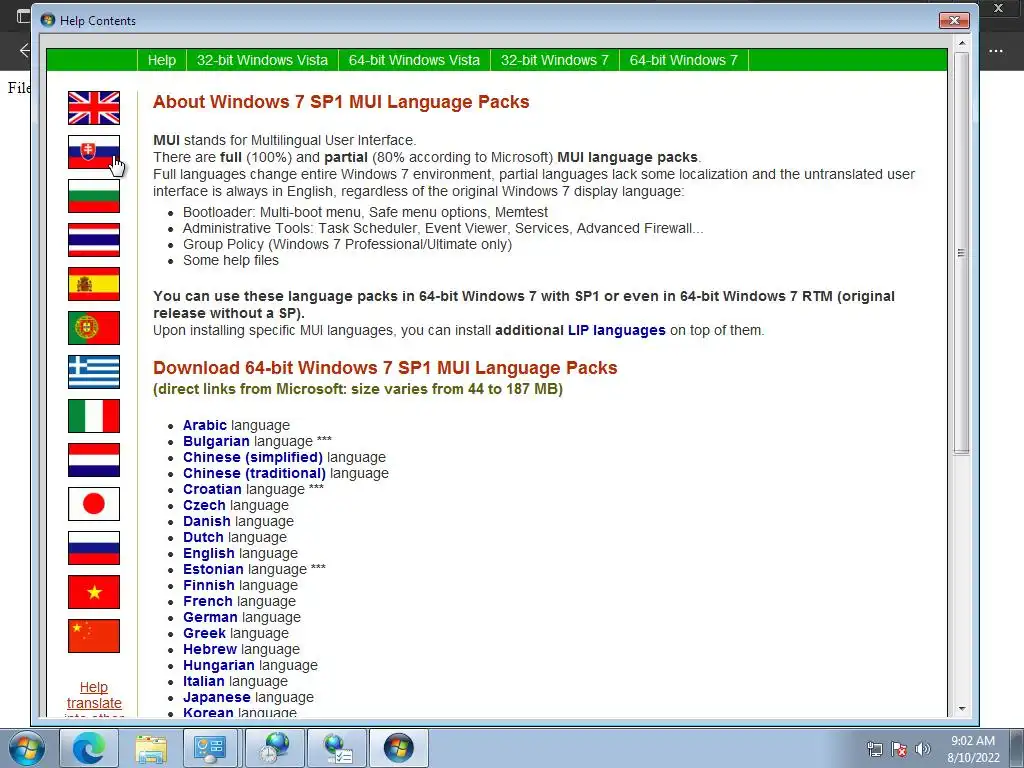The width and height of the screenshot is (1024, 768).
Task: Click the Show desktop strip beside the clock
Action: [1017, 748]
